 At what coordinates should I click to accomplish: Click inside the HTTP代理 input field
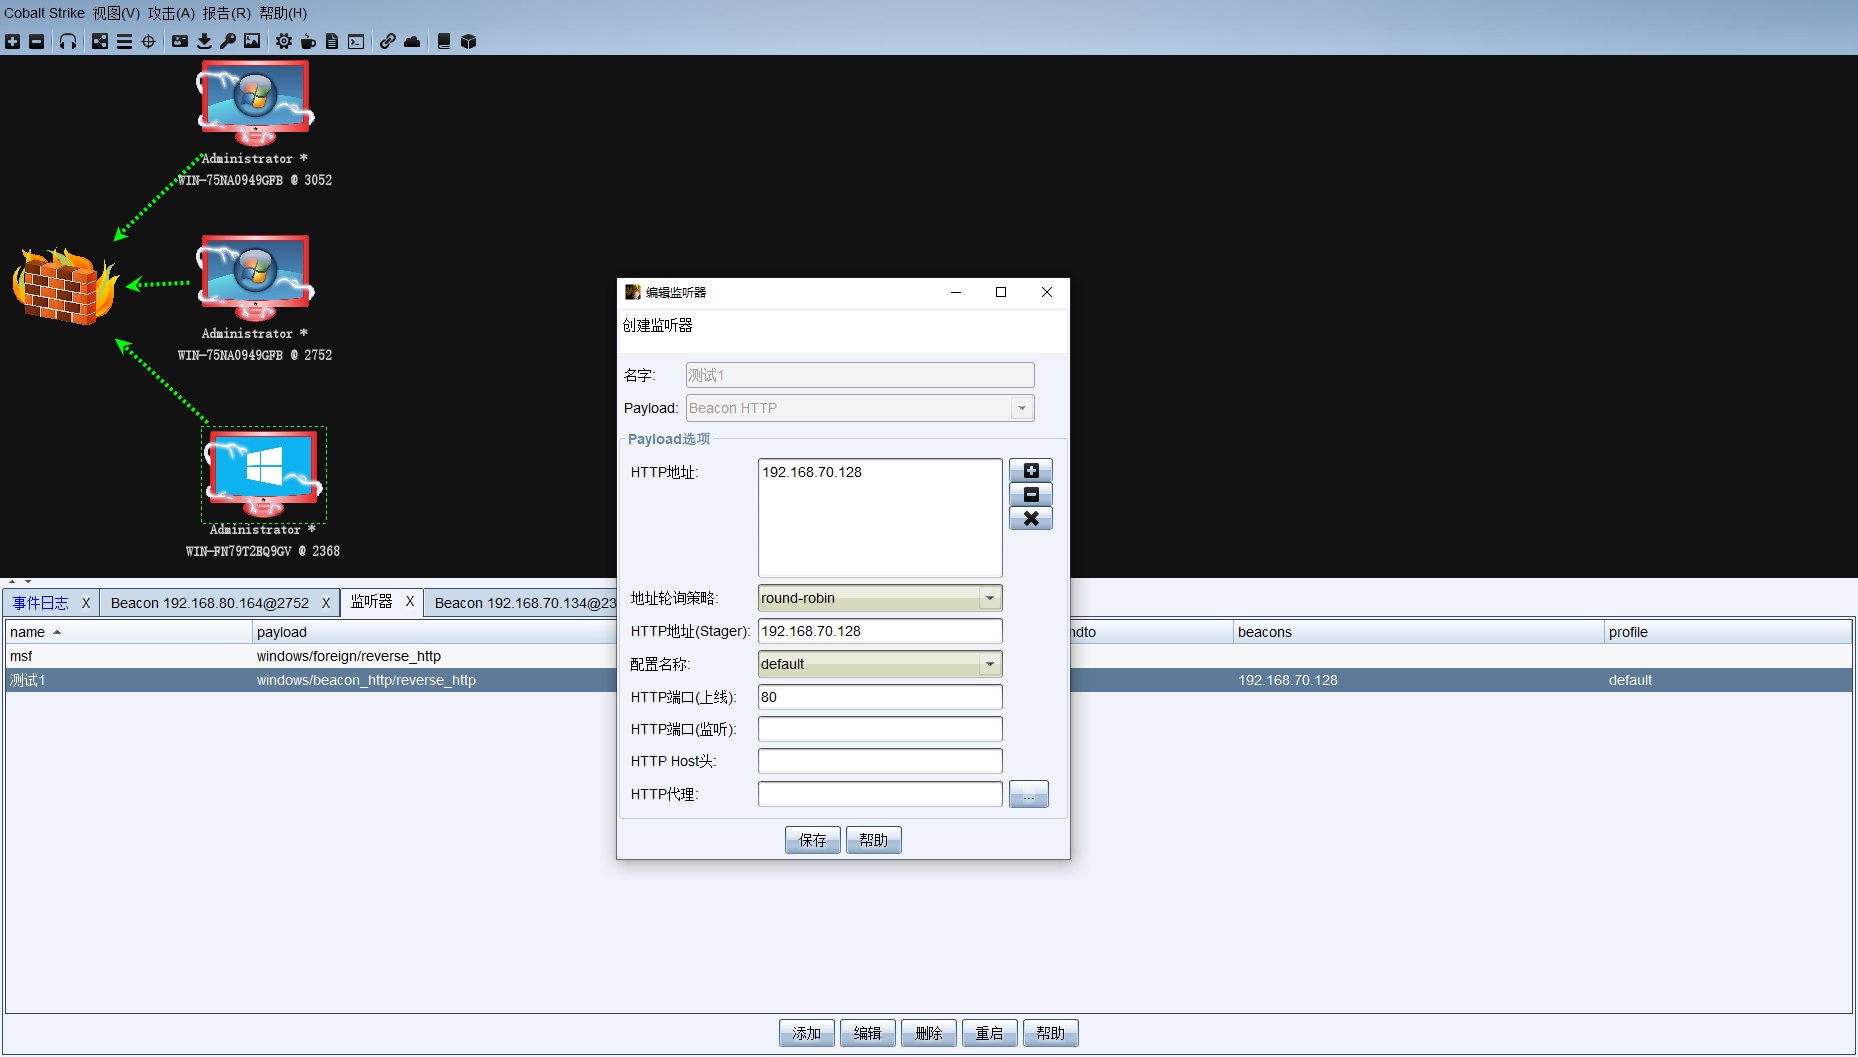point(878,793)
